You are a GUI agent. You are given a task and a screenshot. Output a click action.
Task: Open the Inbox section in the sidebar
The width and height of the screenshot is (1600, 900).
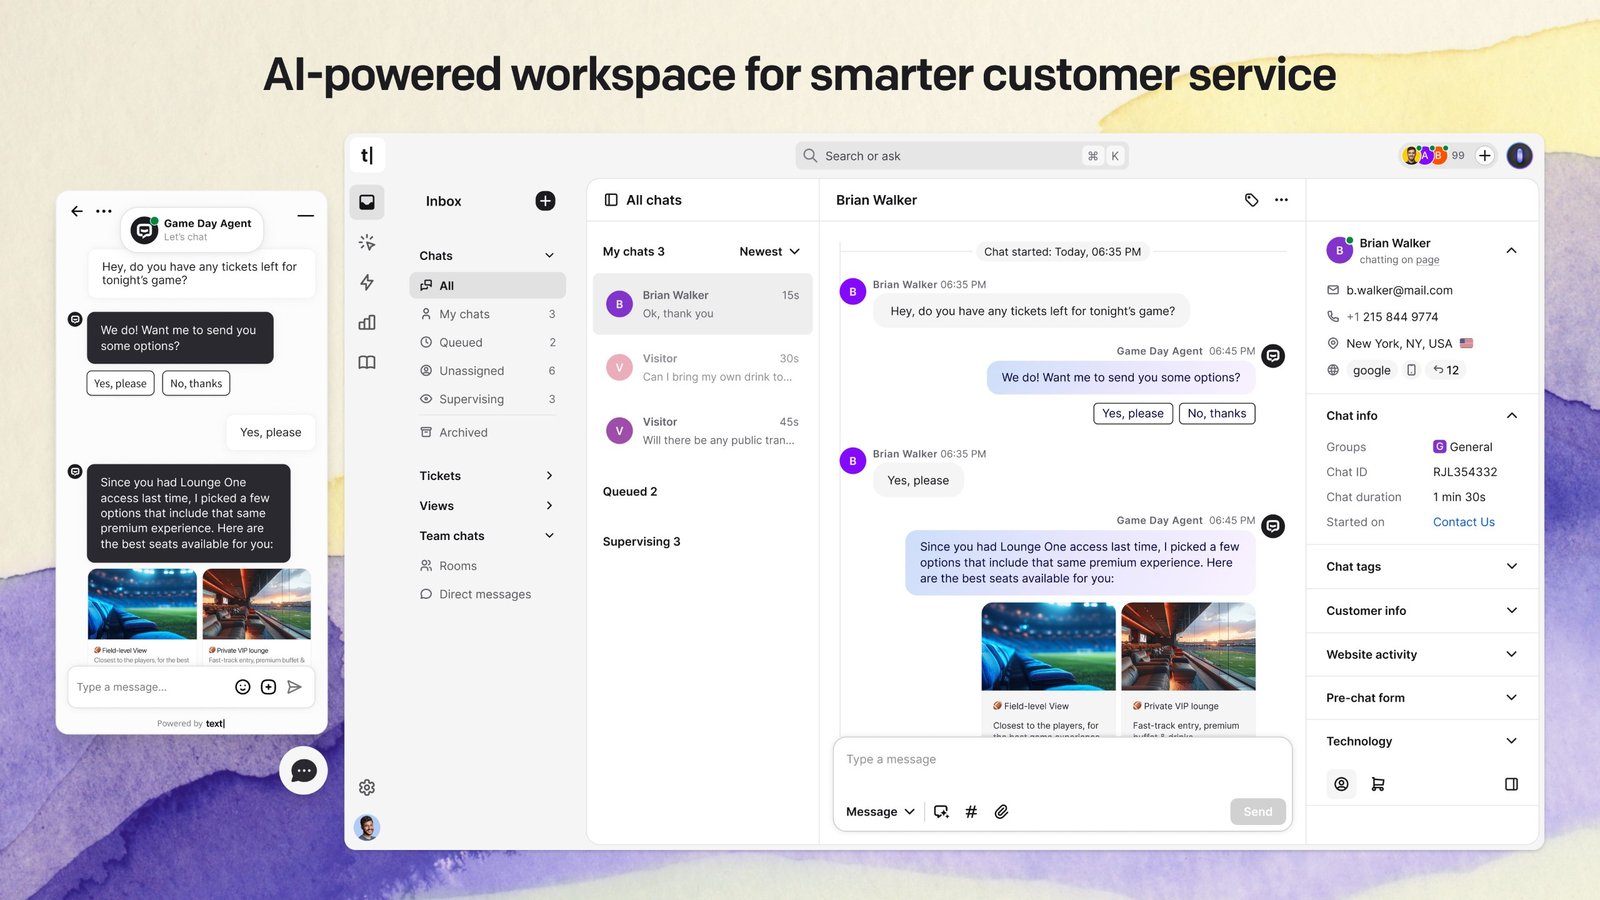point(367,201)
